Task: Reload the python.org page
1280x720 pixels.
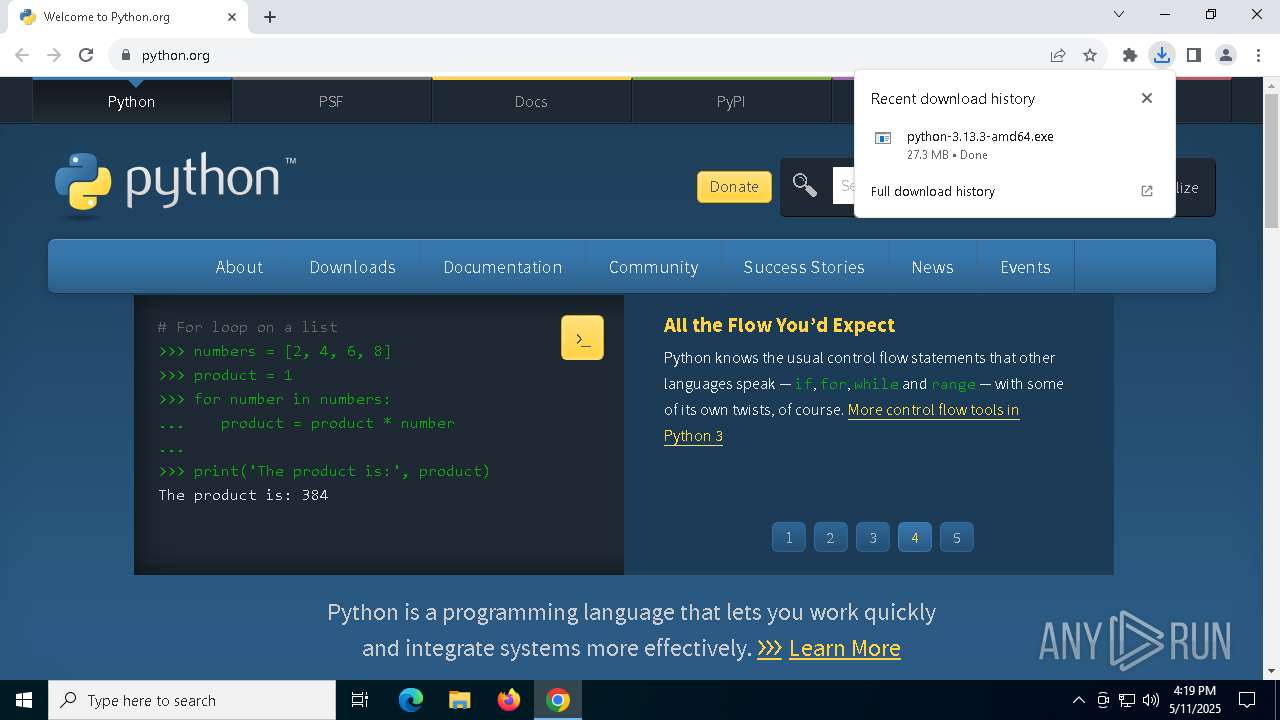Action: point(86,55)
